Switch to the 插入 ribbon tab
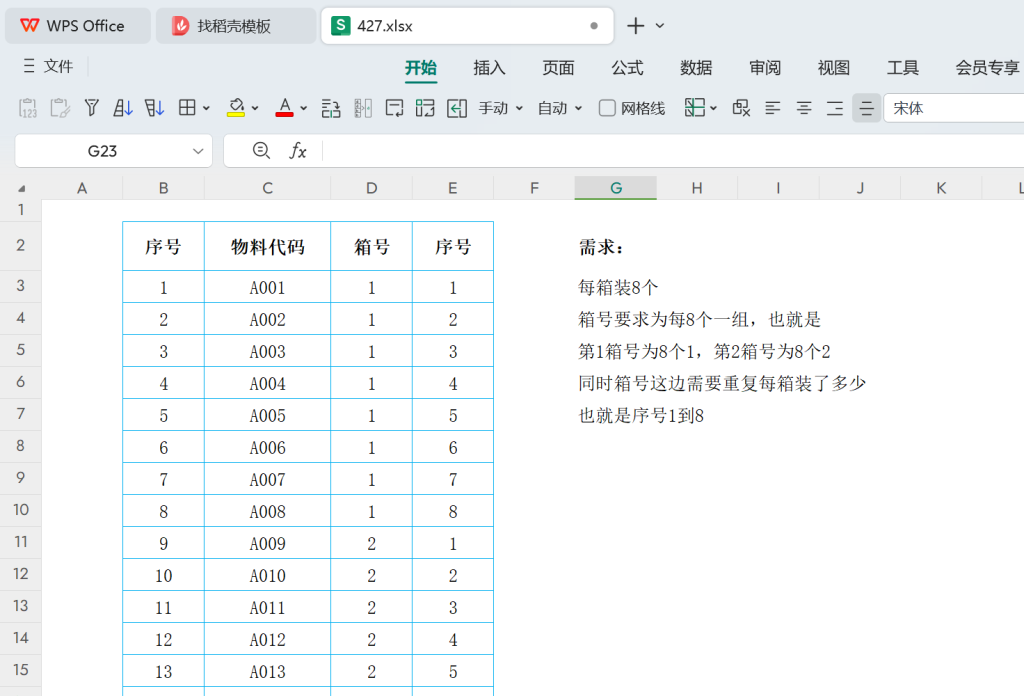The image size is (1024, 696). (489, 68)
